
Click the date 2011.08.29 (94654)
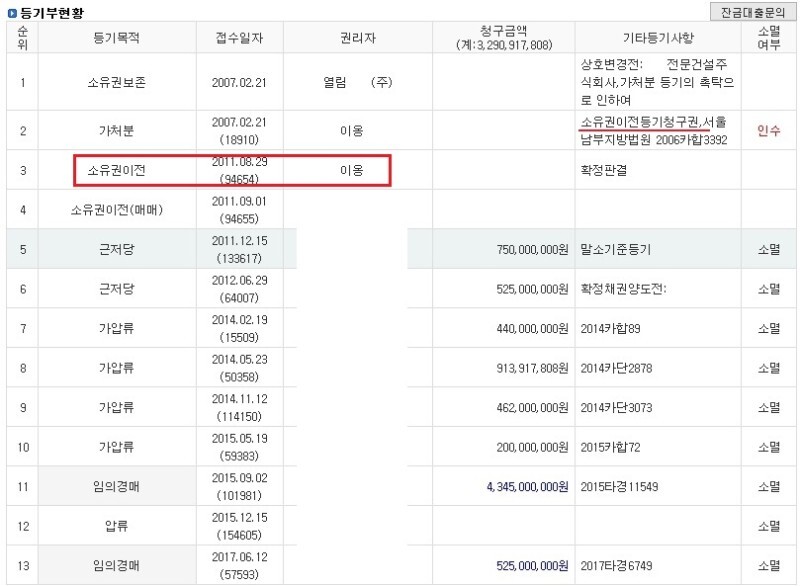pyautogui.click(x=239, y=170)
